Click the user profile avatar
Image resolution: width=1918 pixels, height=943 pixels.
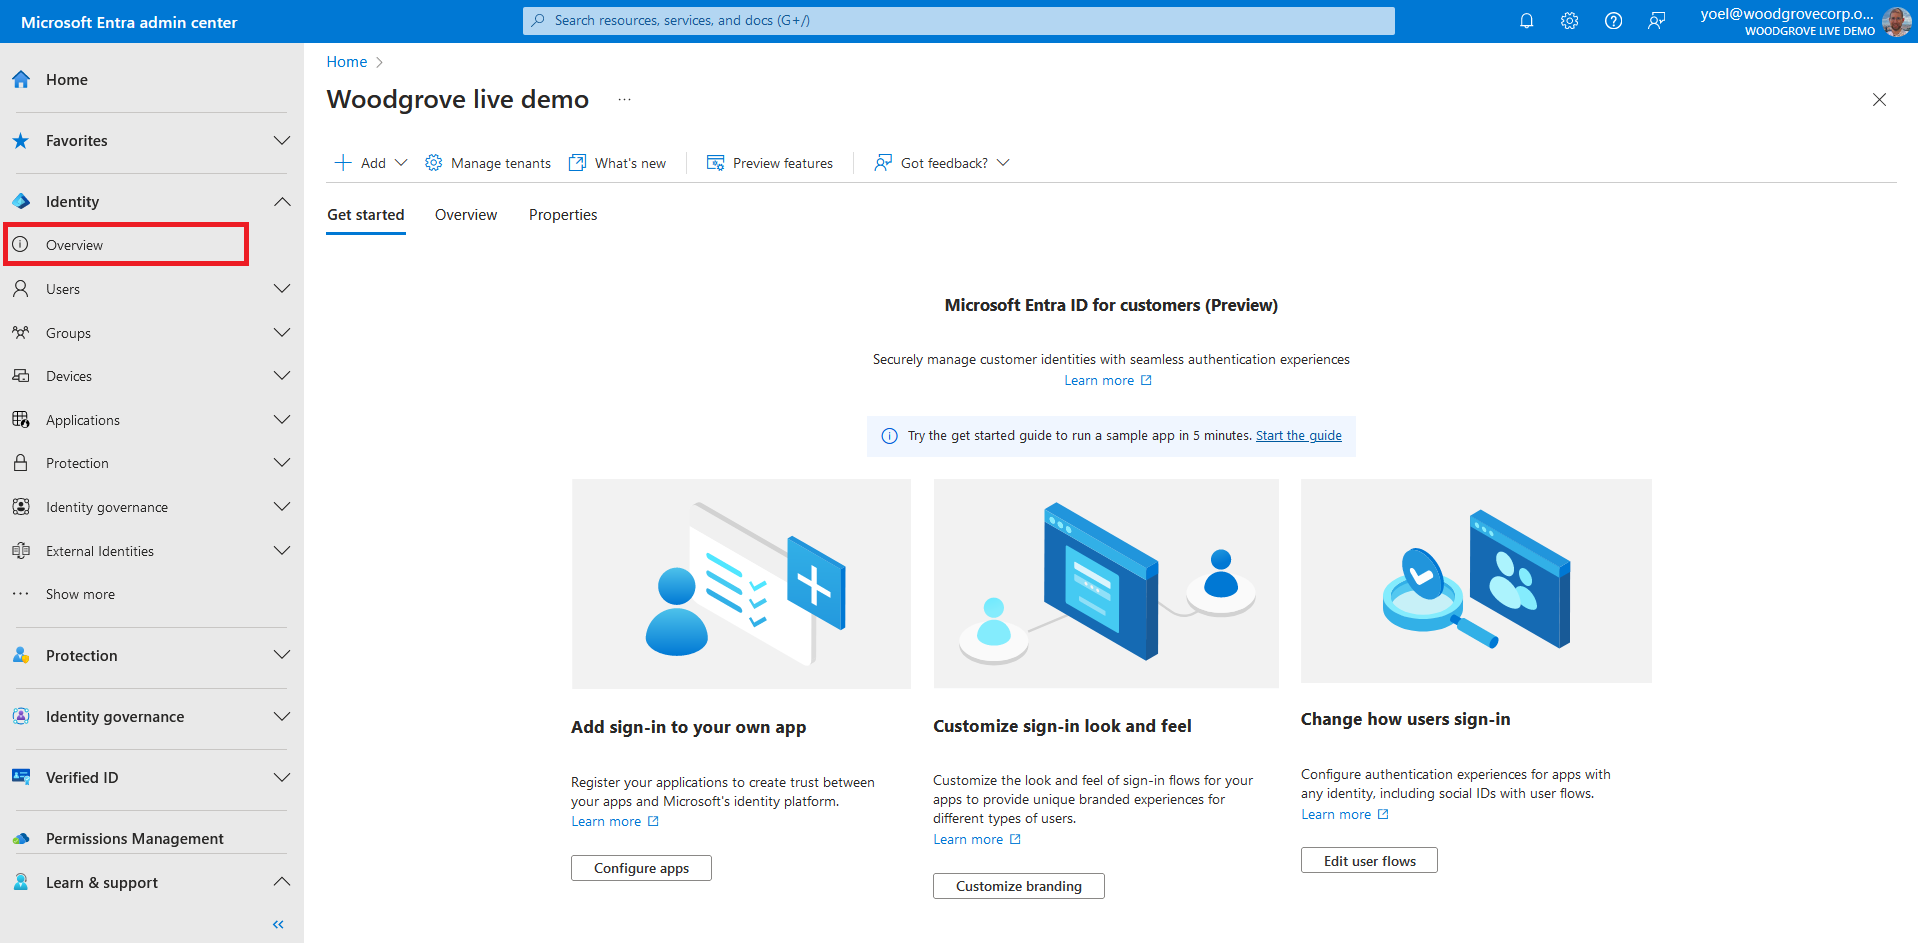click(1895, 21)
